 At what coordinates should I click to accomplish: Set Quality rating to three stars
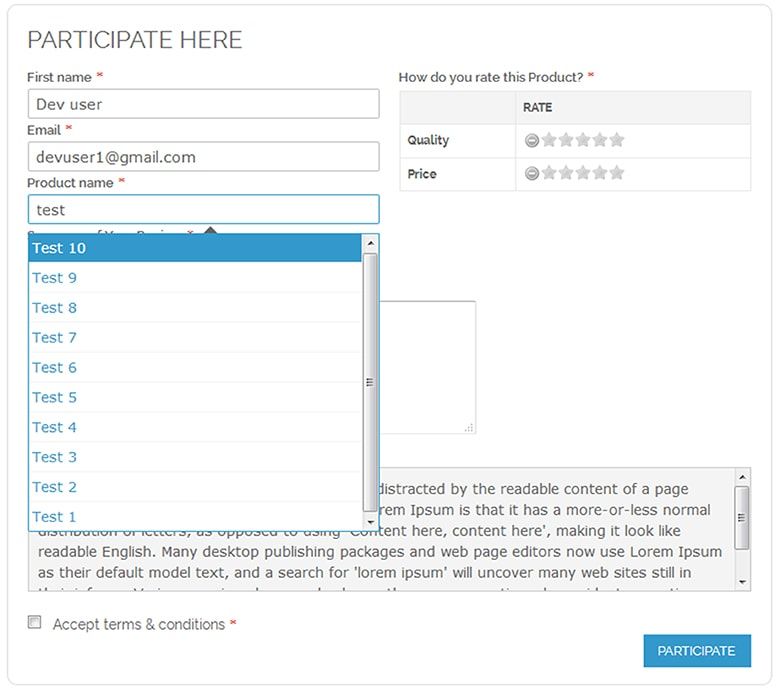click(x=583, y=140)
